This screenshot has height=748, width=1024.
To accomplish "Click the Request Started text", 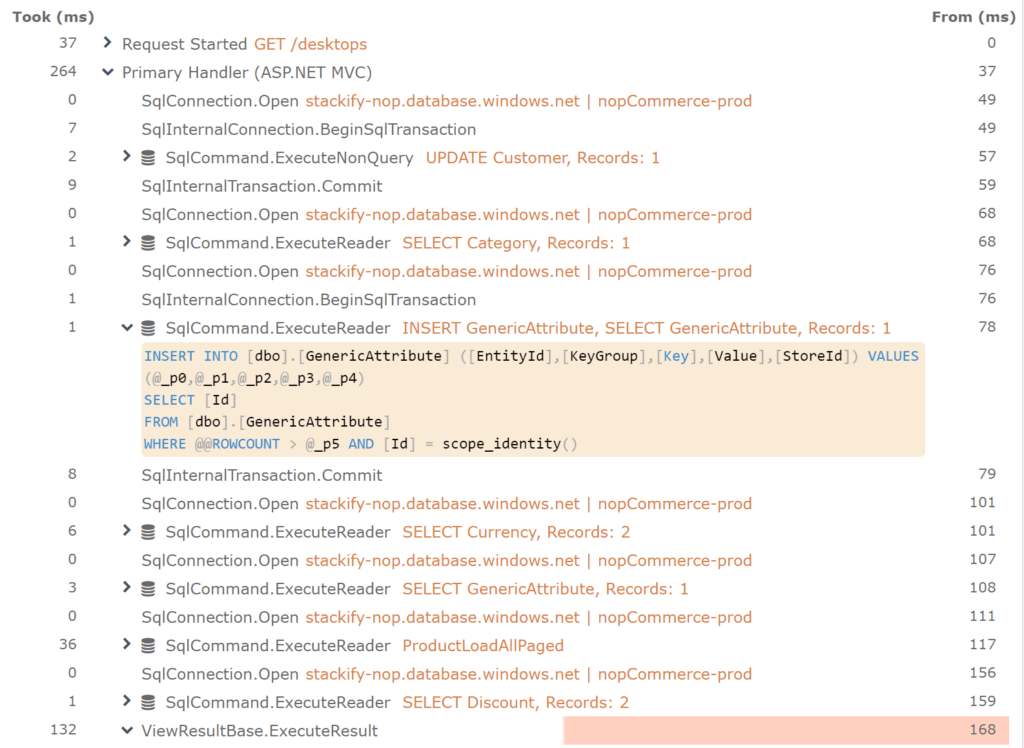I will [184, 44].
